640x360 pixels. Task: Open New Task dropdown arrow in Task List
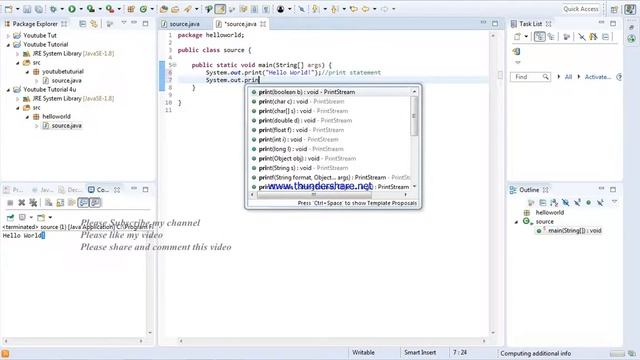(526, 37)
